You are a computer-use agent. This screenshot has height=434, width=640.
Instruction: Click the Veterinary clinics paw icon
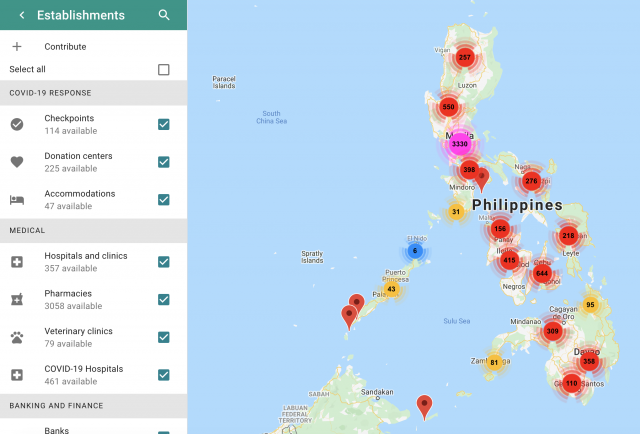(17, 337)
